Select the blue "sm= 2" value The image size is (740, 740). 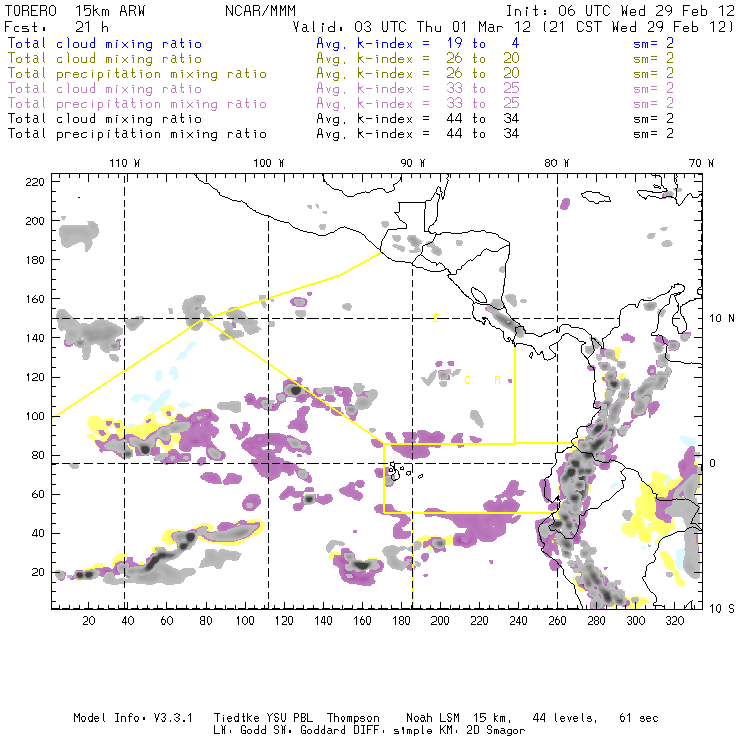click(x=654, y=44)
